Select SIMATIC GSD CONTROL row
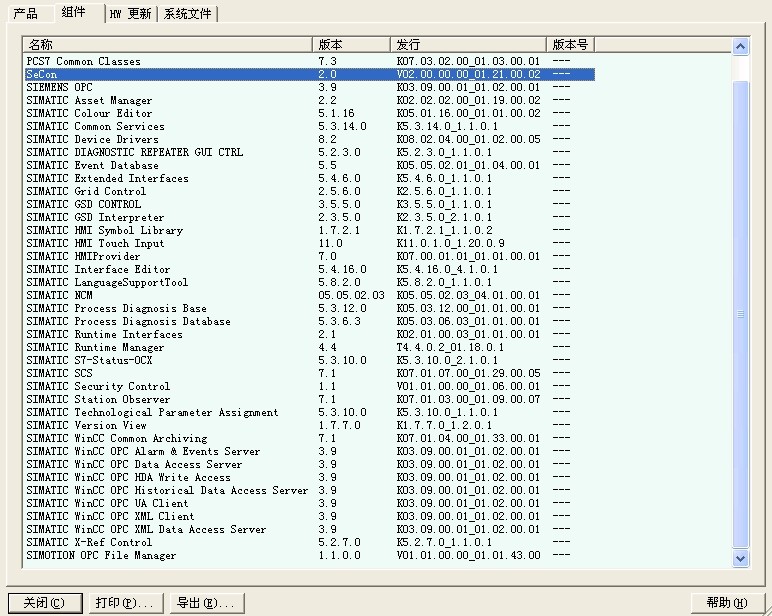The image size is (772, 616). click(310, 204)
